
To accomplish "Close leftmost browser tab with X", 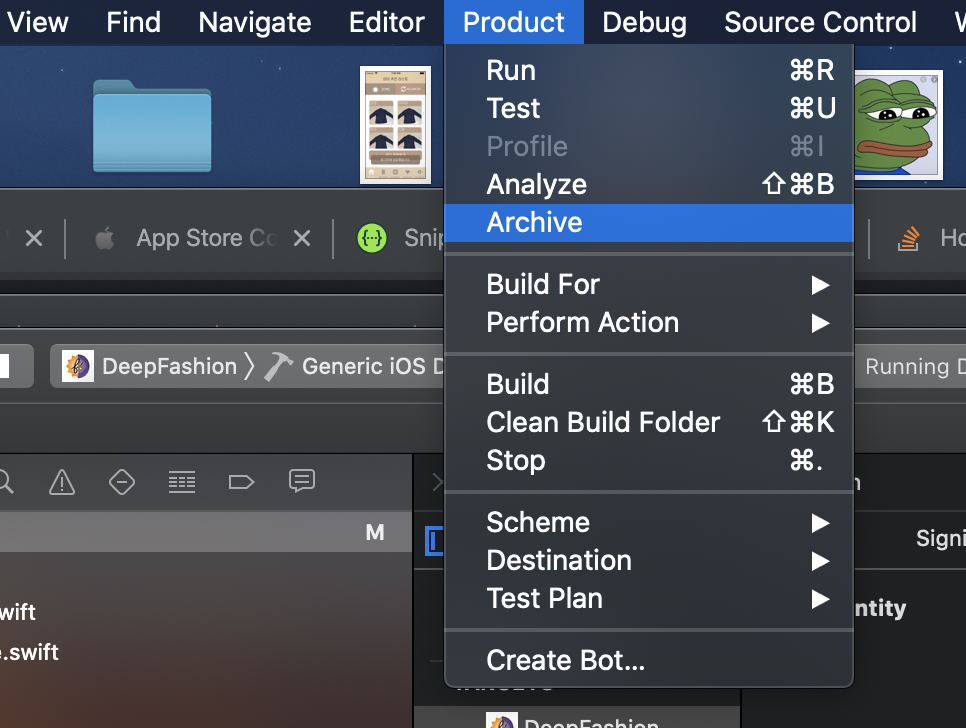I will [34, 238].
